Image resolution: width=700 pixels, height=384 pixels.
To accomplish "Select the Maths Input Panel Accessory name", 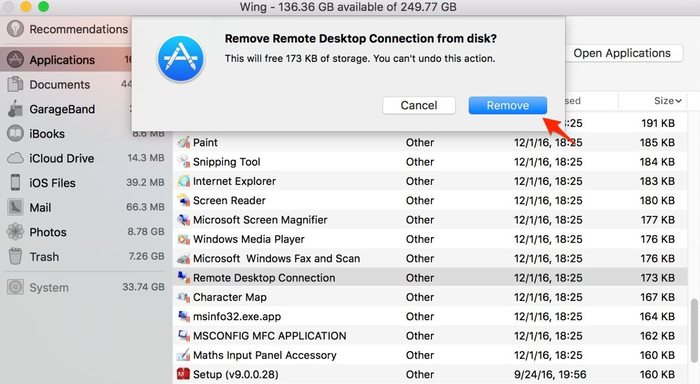I will (265, 355).
